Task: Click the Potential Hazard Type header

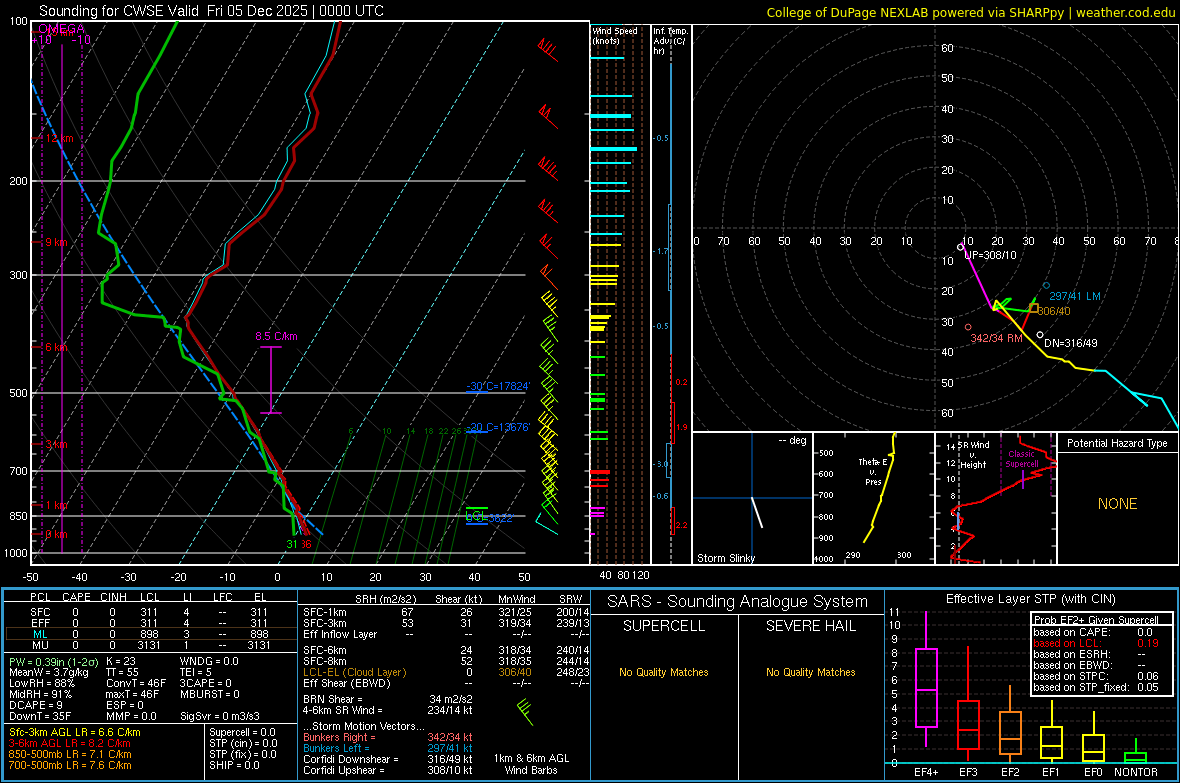Action: point(1117,443)
